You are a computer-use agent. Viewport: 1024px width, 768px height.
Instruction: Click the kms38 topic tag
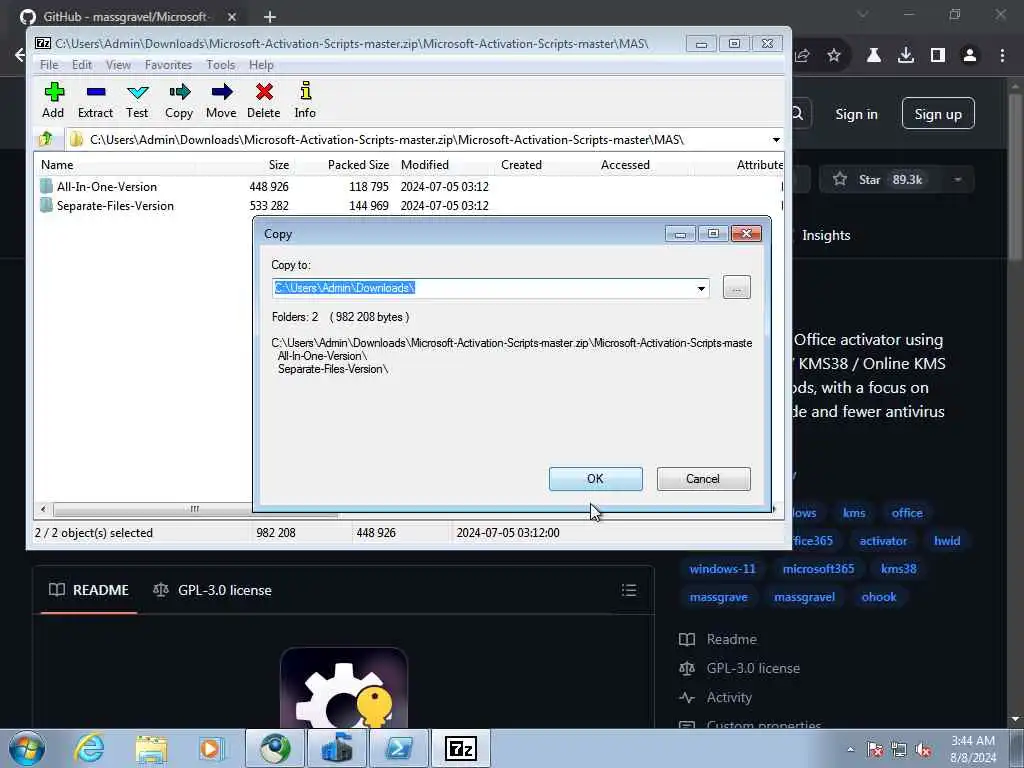tap(899, 569)
